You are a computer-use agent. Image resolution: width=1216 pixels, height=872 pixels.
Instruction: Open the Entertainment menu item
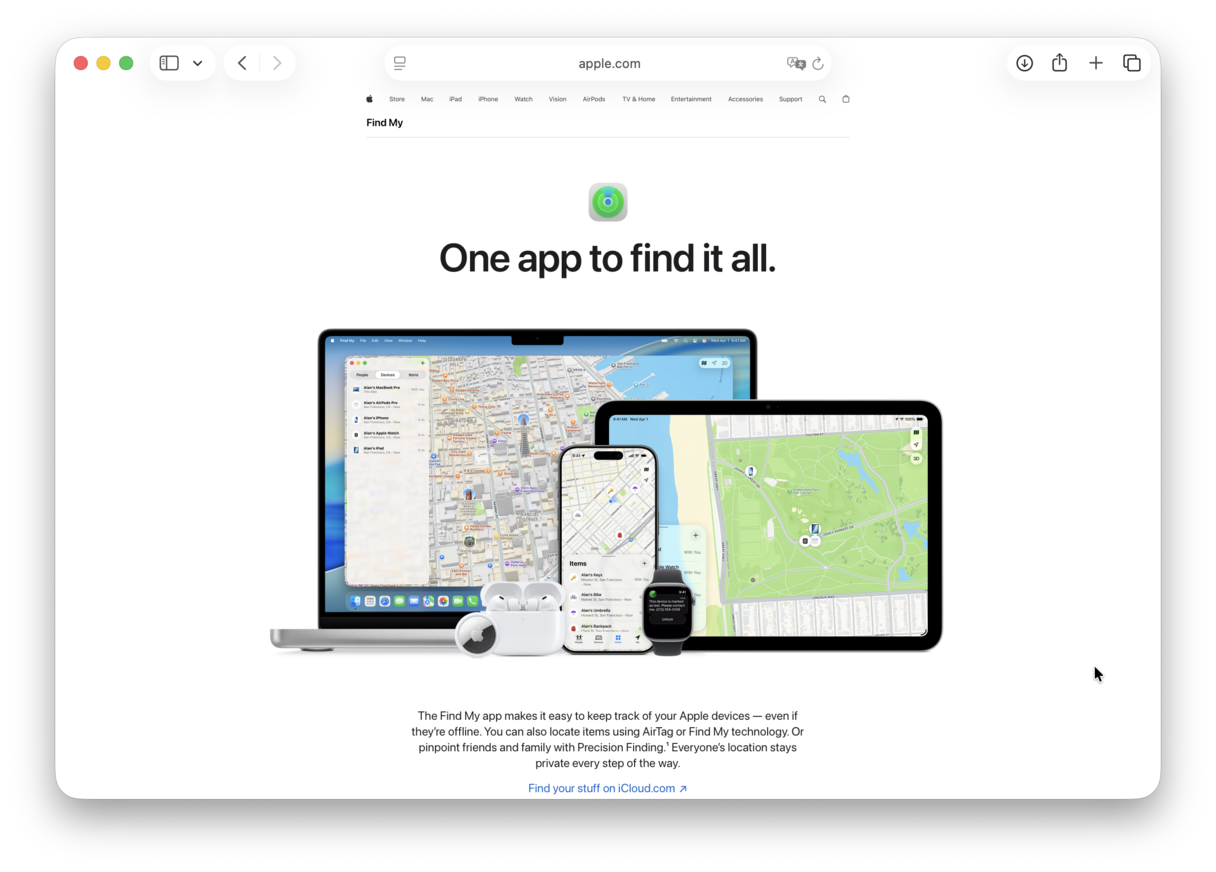click(x=691, y=99)
